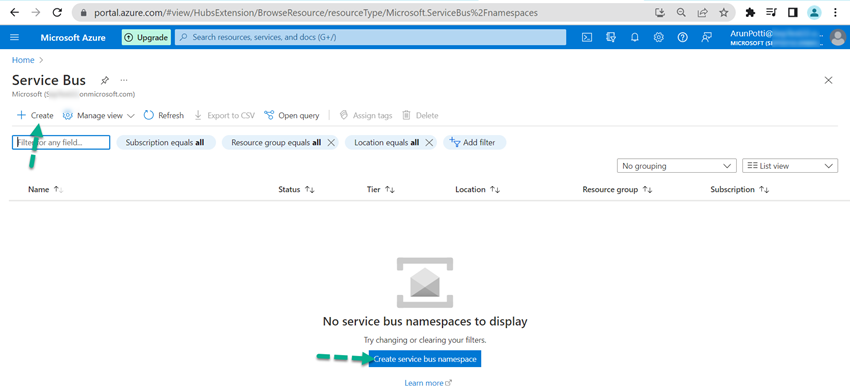Sort by Tier column
The image size is (850, 391).
click(381, 190)
